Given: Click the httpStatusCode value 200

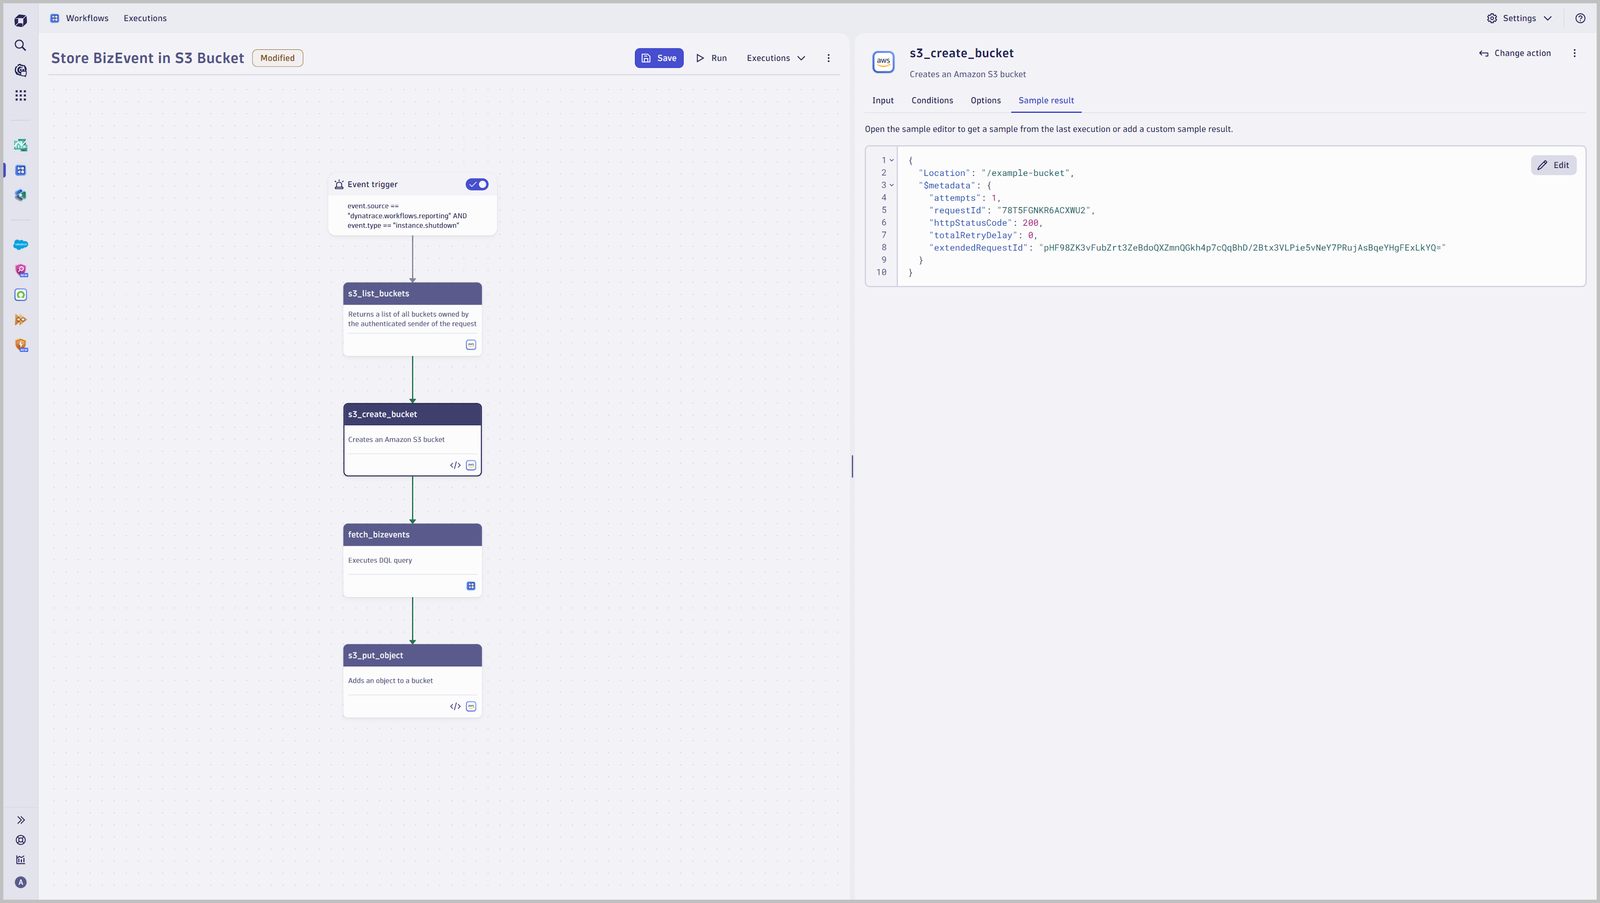Looking at the screenshot, I should [1030, 223].
